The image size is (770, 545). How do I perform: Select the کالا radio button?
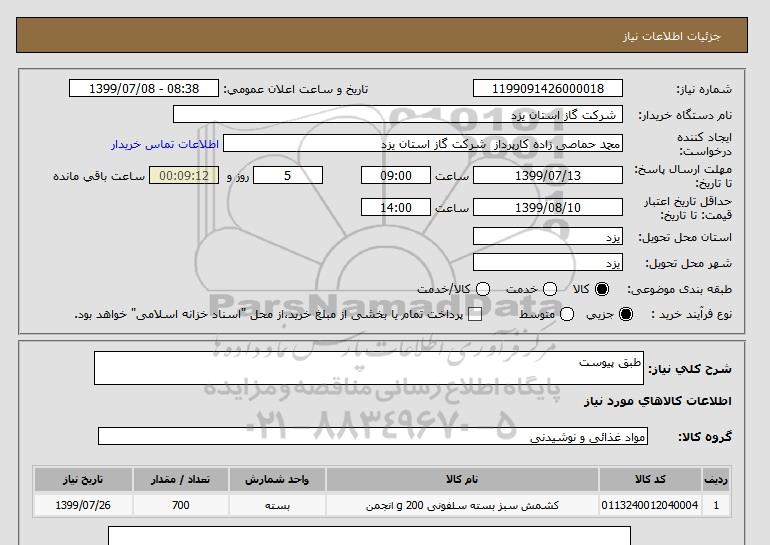pos(602,289)
